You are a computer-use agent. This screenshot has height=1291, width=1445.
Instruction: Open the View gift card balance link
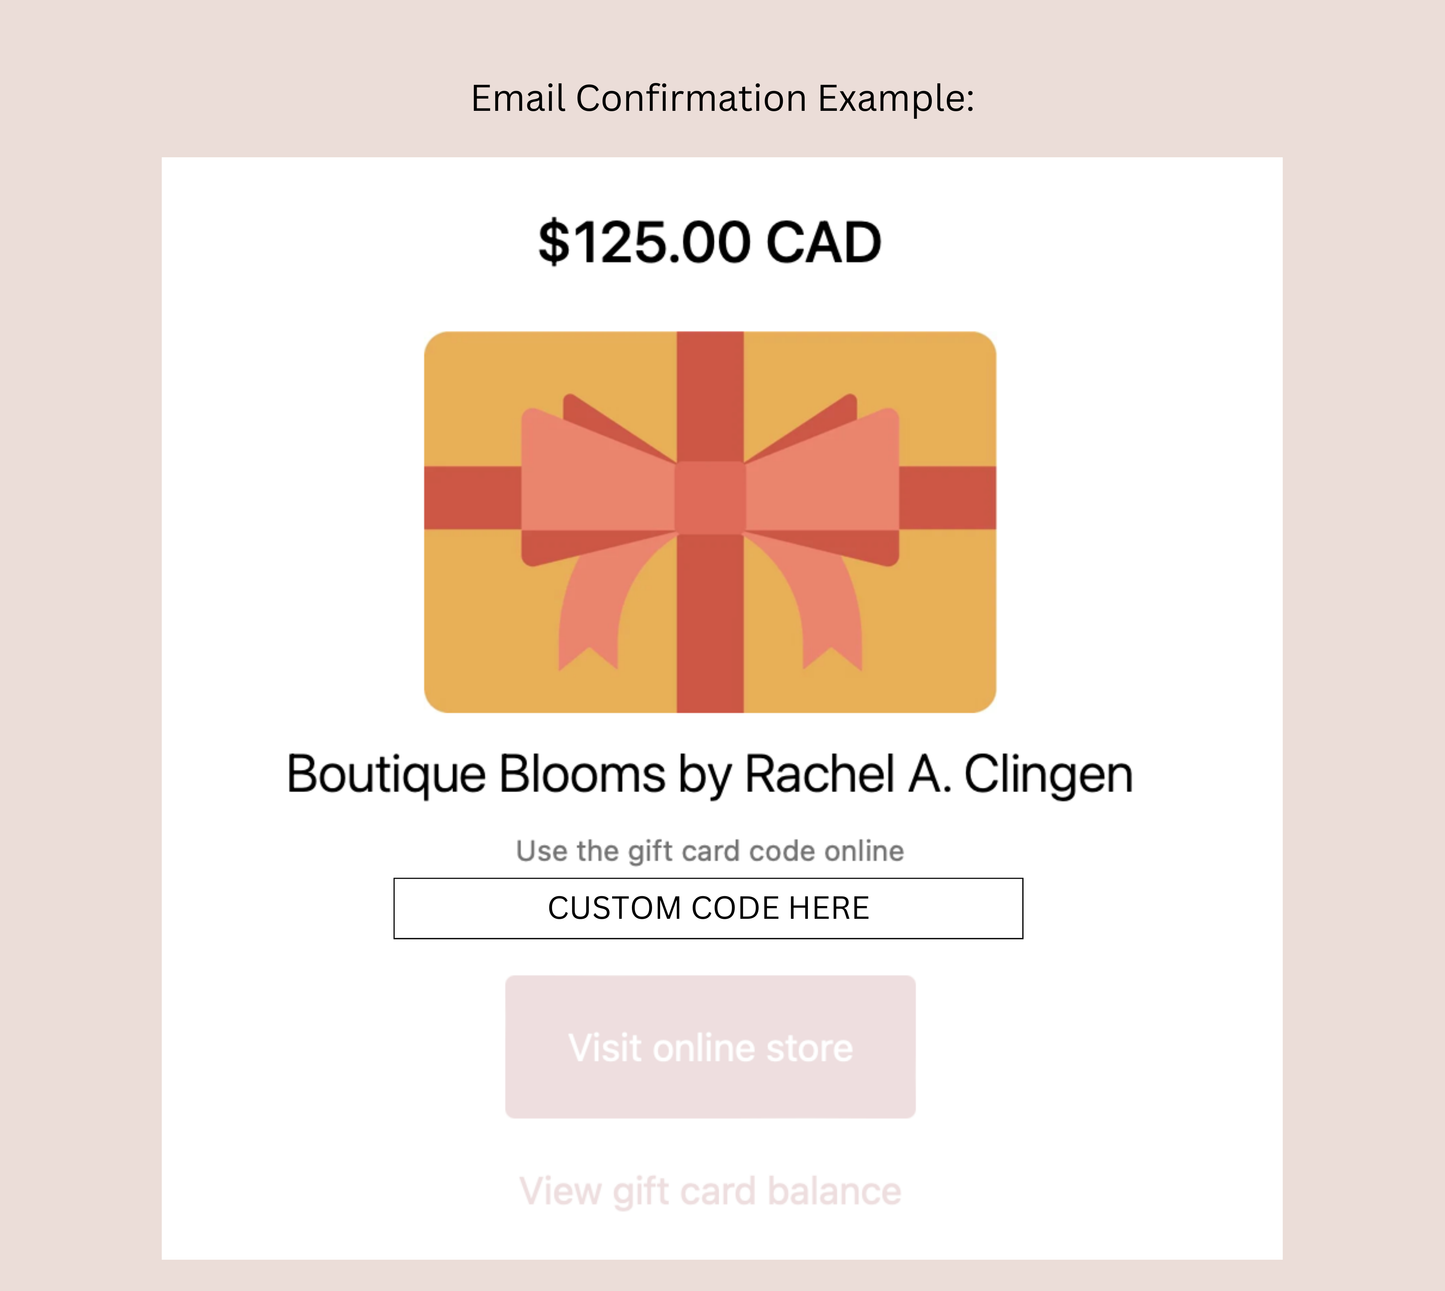pyautogui.click(x=710, y=1191)
